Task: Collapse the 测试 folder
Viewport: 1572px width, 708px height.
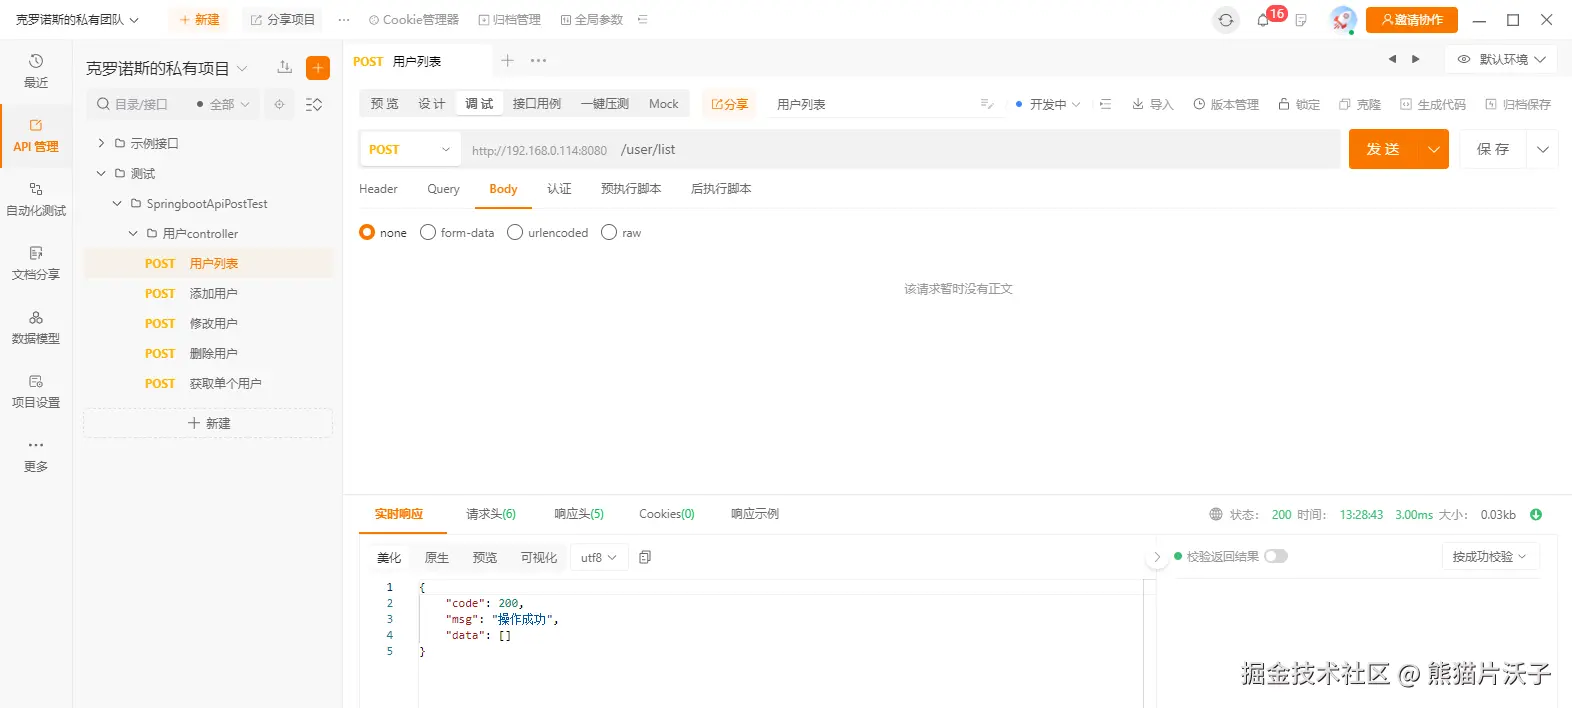Action: (x=101, y=173)
